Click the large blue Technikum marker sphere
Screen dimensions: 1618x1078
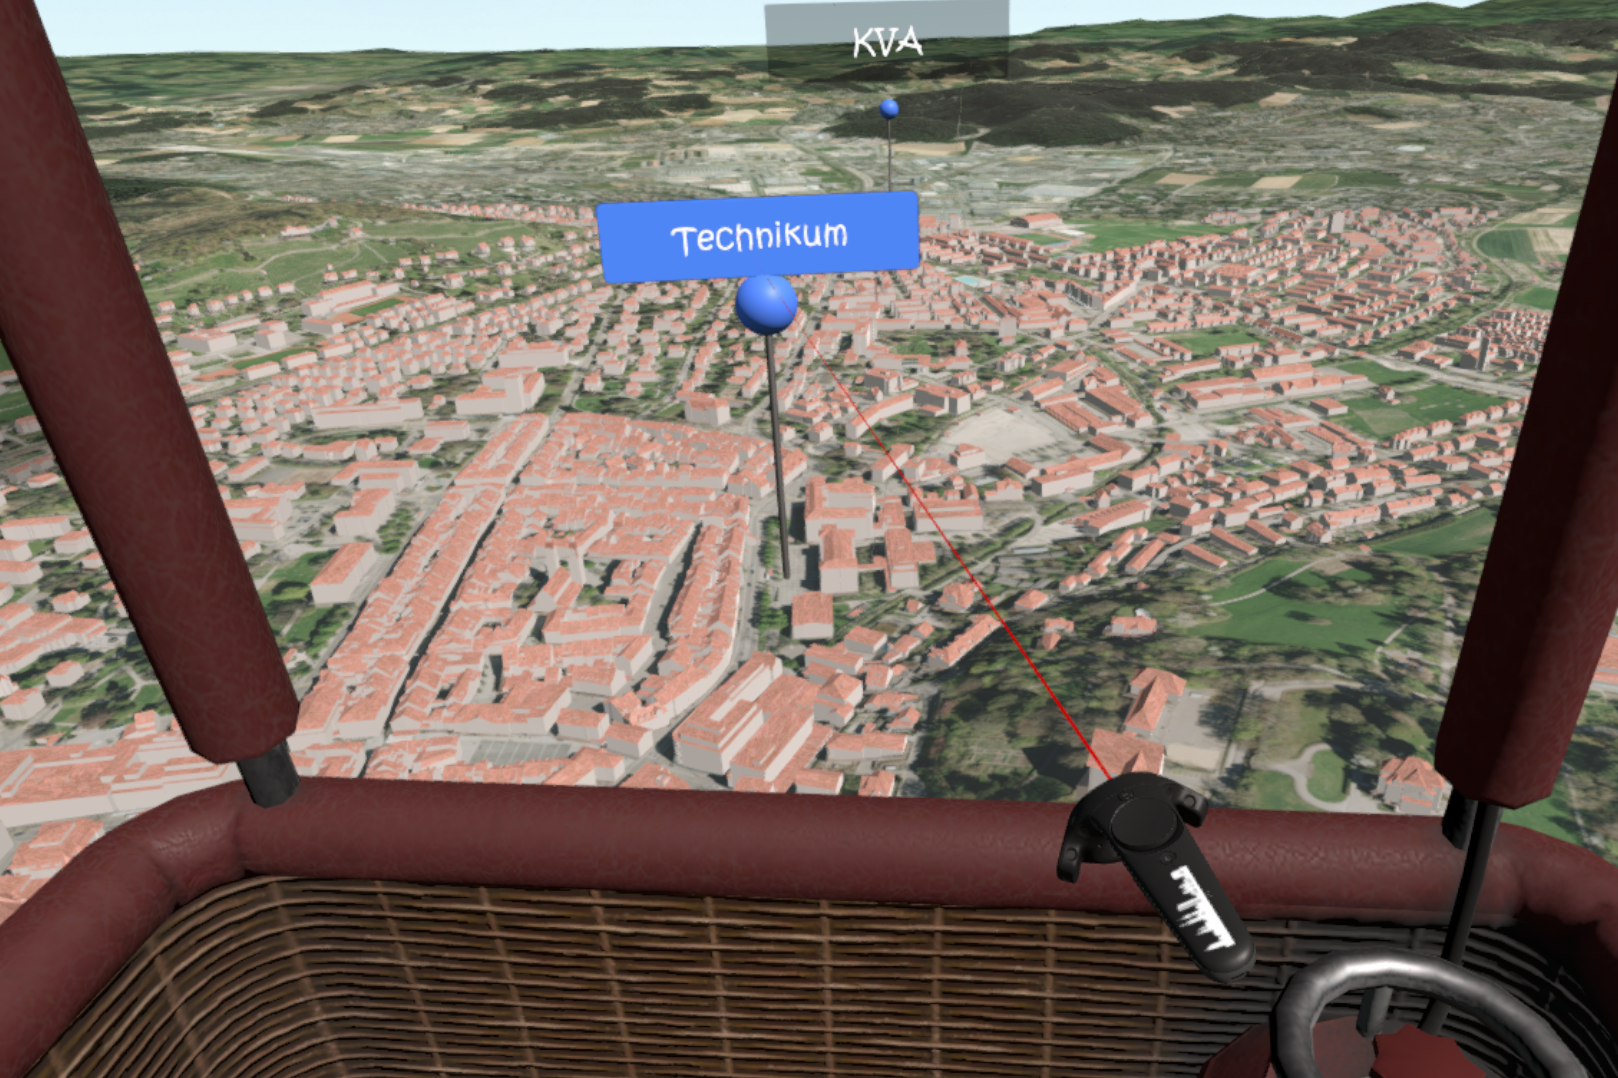click(767, 304)
